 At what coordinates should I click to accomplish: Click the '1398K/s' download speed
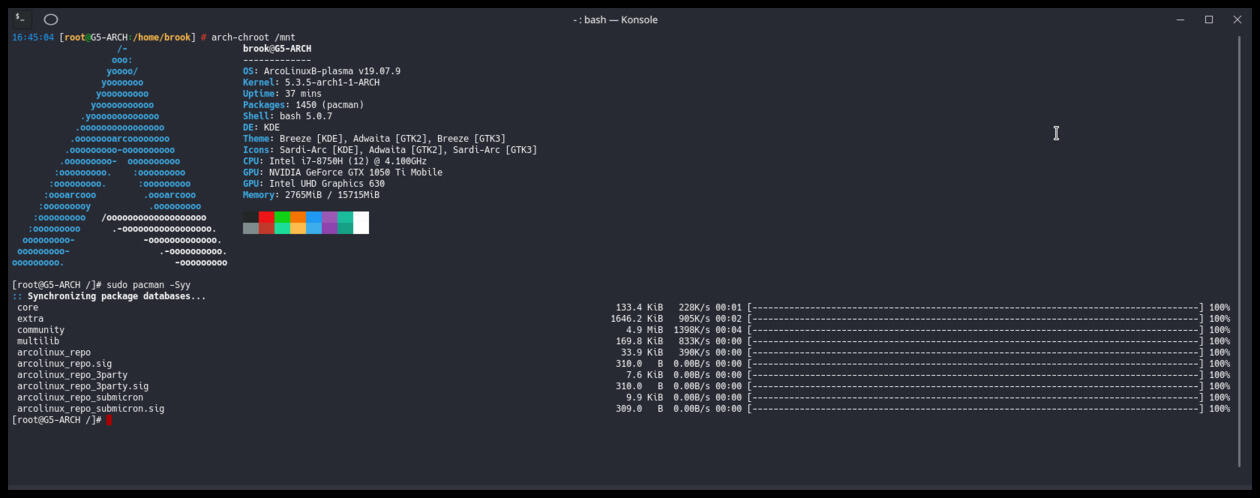(692, 330)
